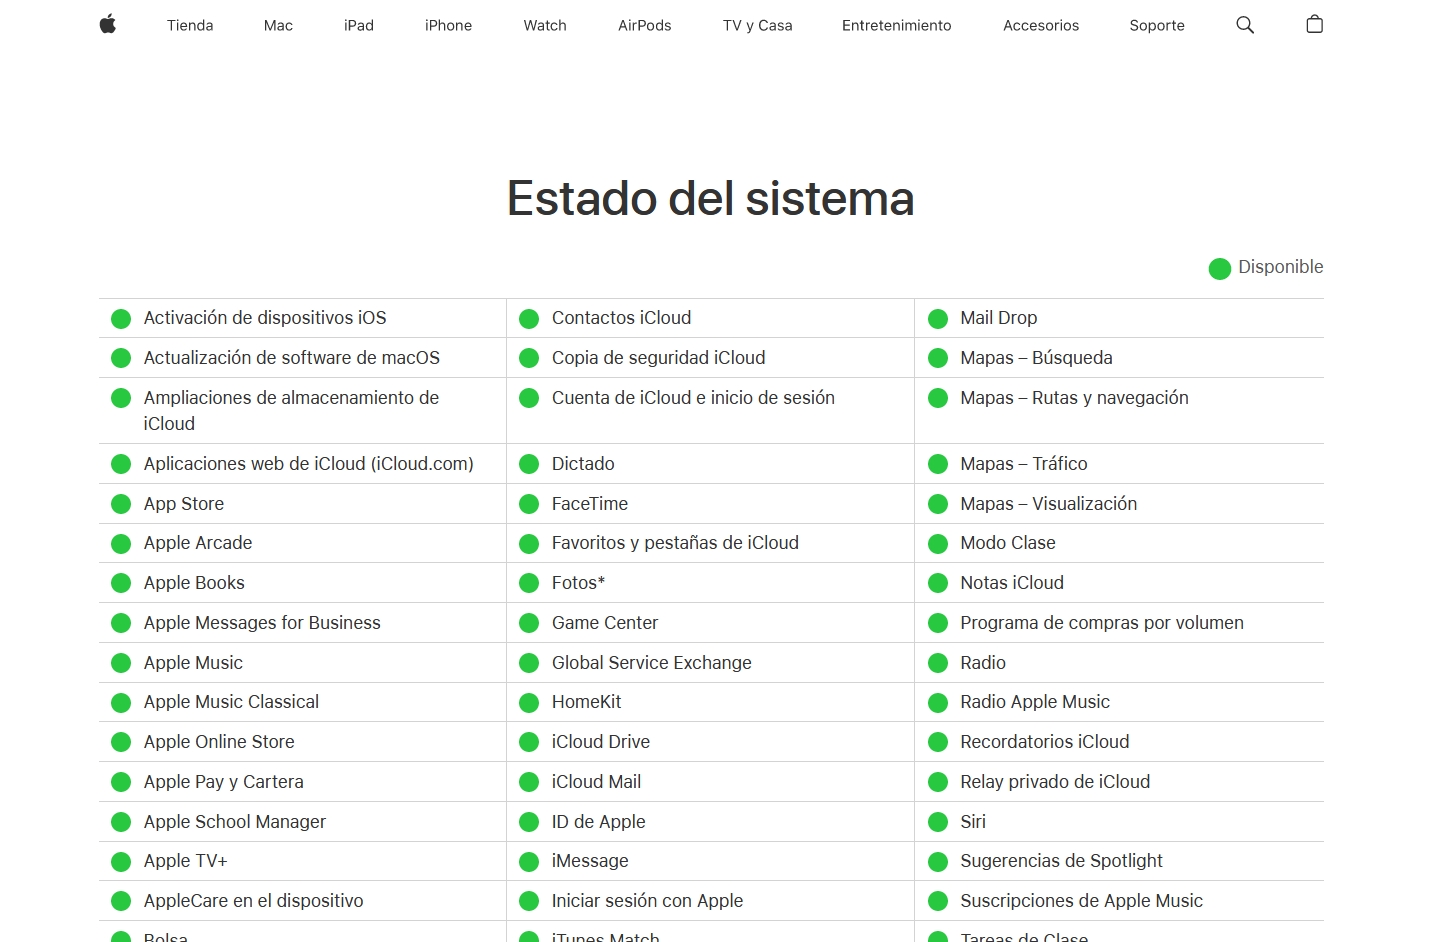Click the green status dot beside Radio Apple Music

[938, 703]
